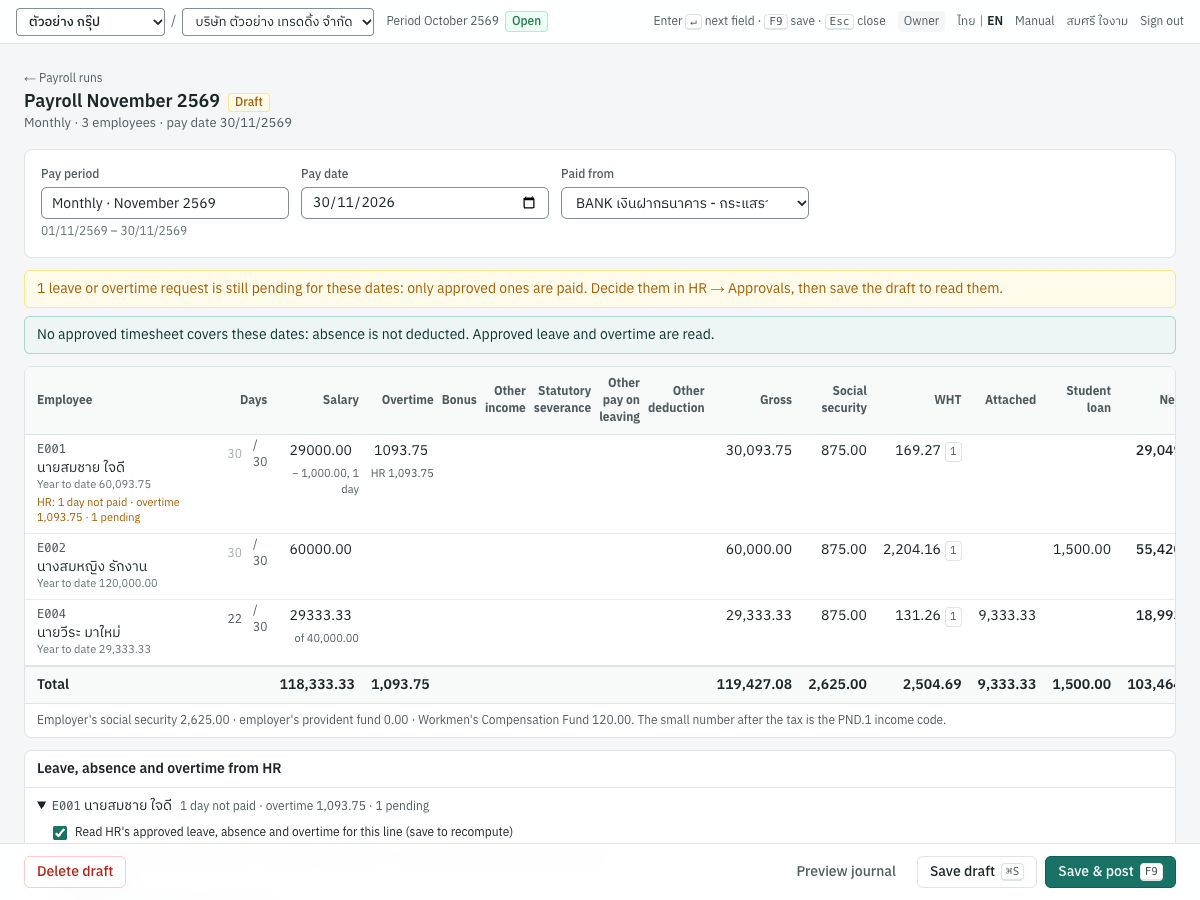Go back via Payroll runs arrow link
The image size is (1200, 900).
click(x=63, y=78)
